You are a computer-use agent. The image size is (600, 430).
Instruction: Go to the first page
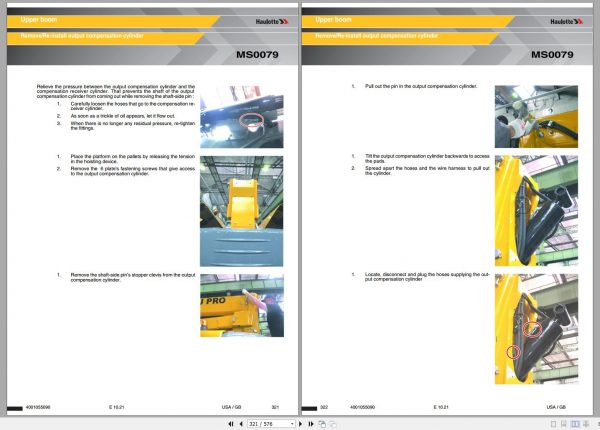coord(231,424)
